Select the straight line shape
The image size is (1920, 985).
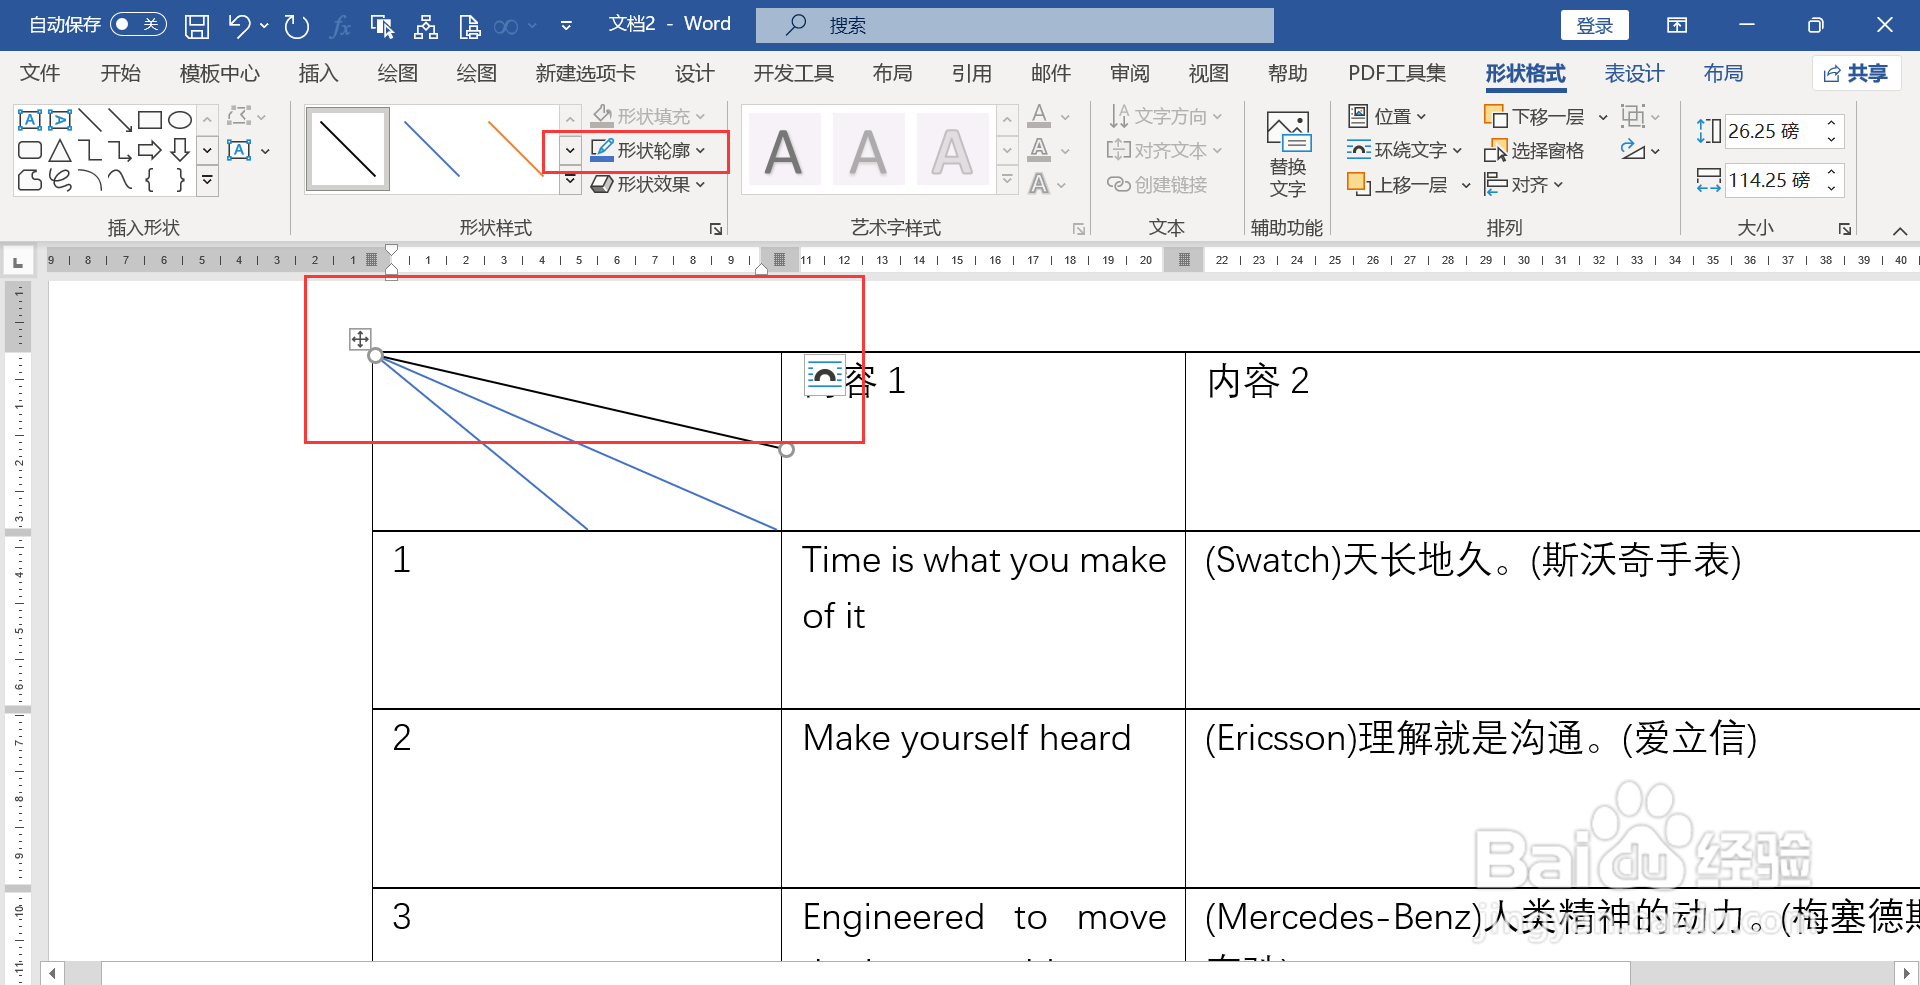pos(90,120)
